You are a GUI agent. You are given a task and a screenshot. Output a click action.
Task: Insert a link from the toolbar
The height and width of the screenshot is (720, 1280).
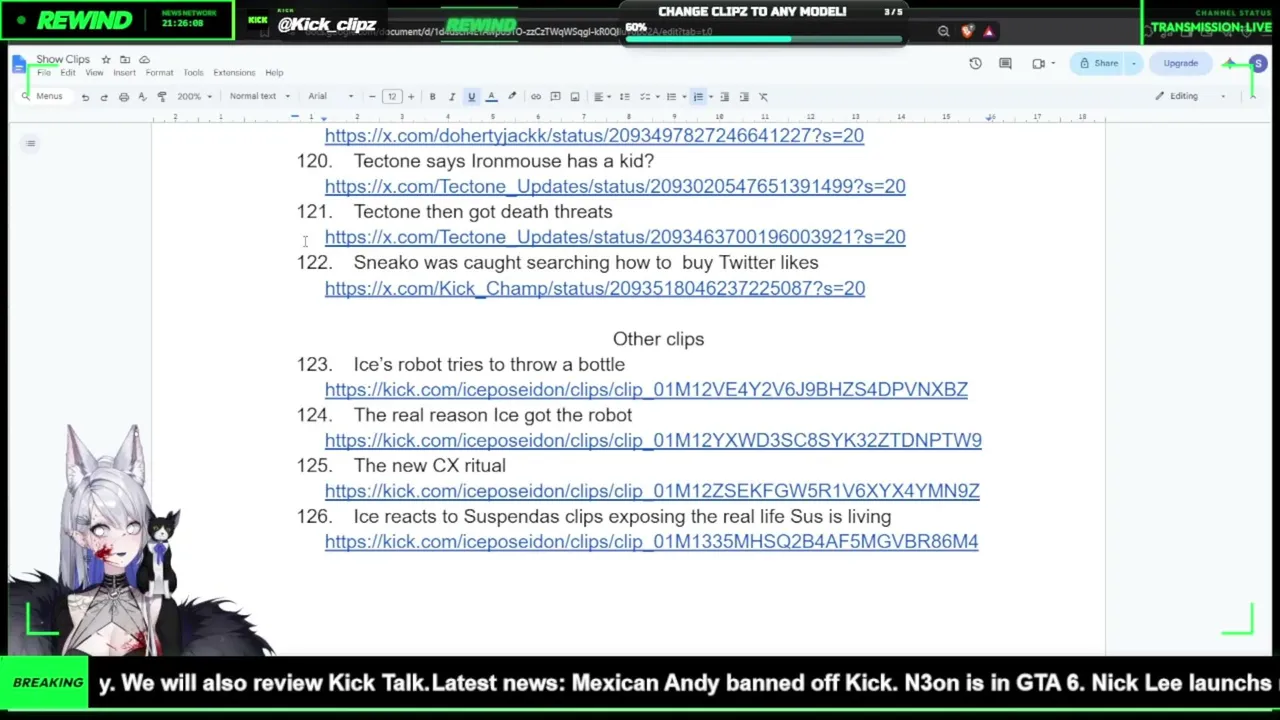click(x=536, y=97)
